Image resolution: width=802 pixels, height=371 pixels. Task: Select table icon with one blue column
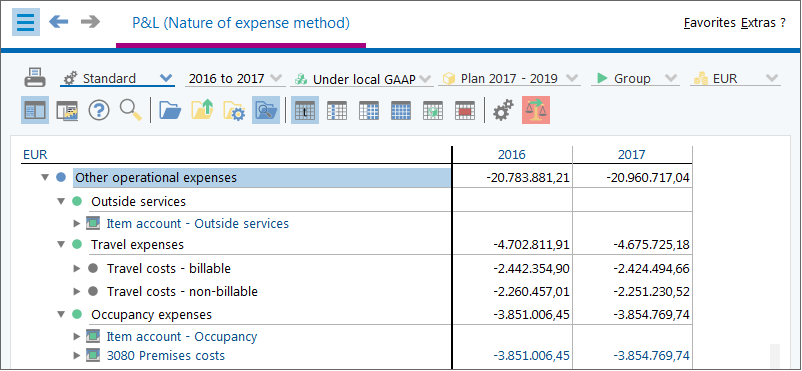pyautogui.click(x=337, y=110)
